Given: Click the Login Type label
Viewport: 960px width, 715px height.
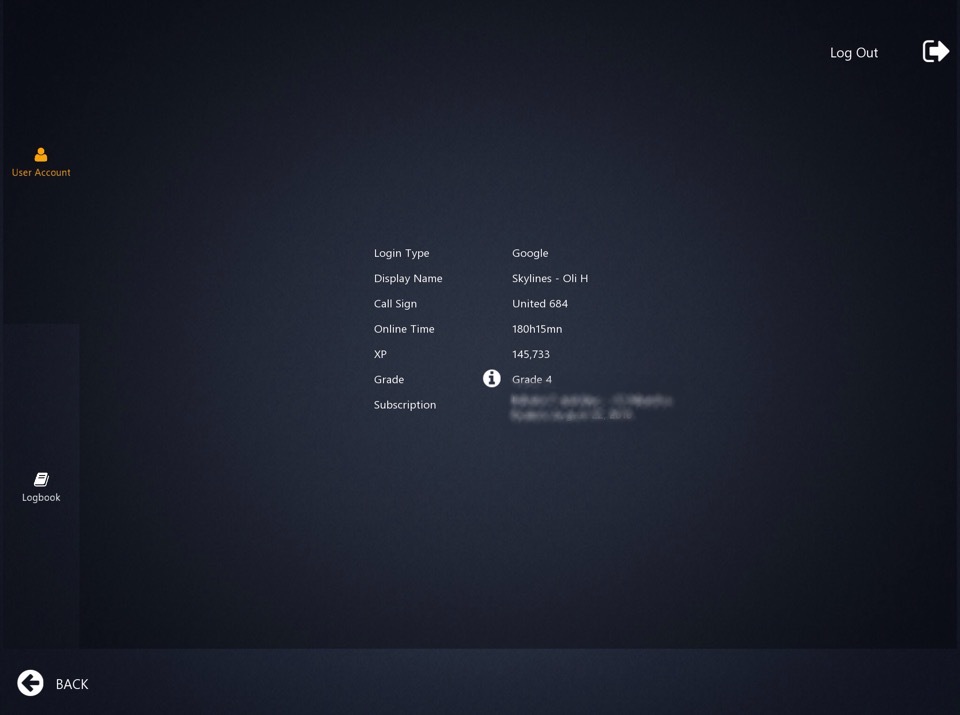Looking at the screenshot, I should 402,253.
